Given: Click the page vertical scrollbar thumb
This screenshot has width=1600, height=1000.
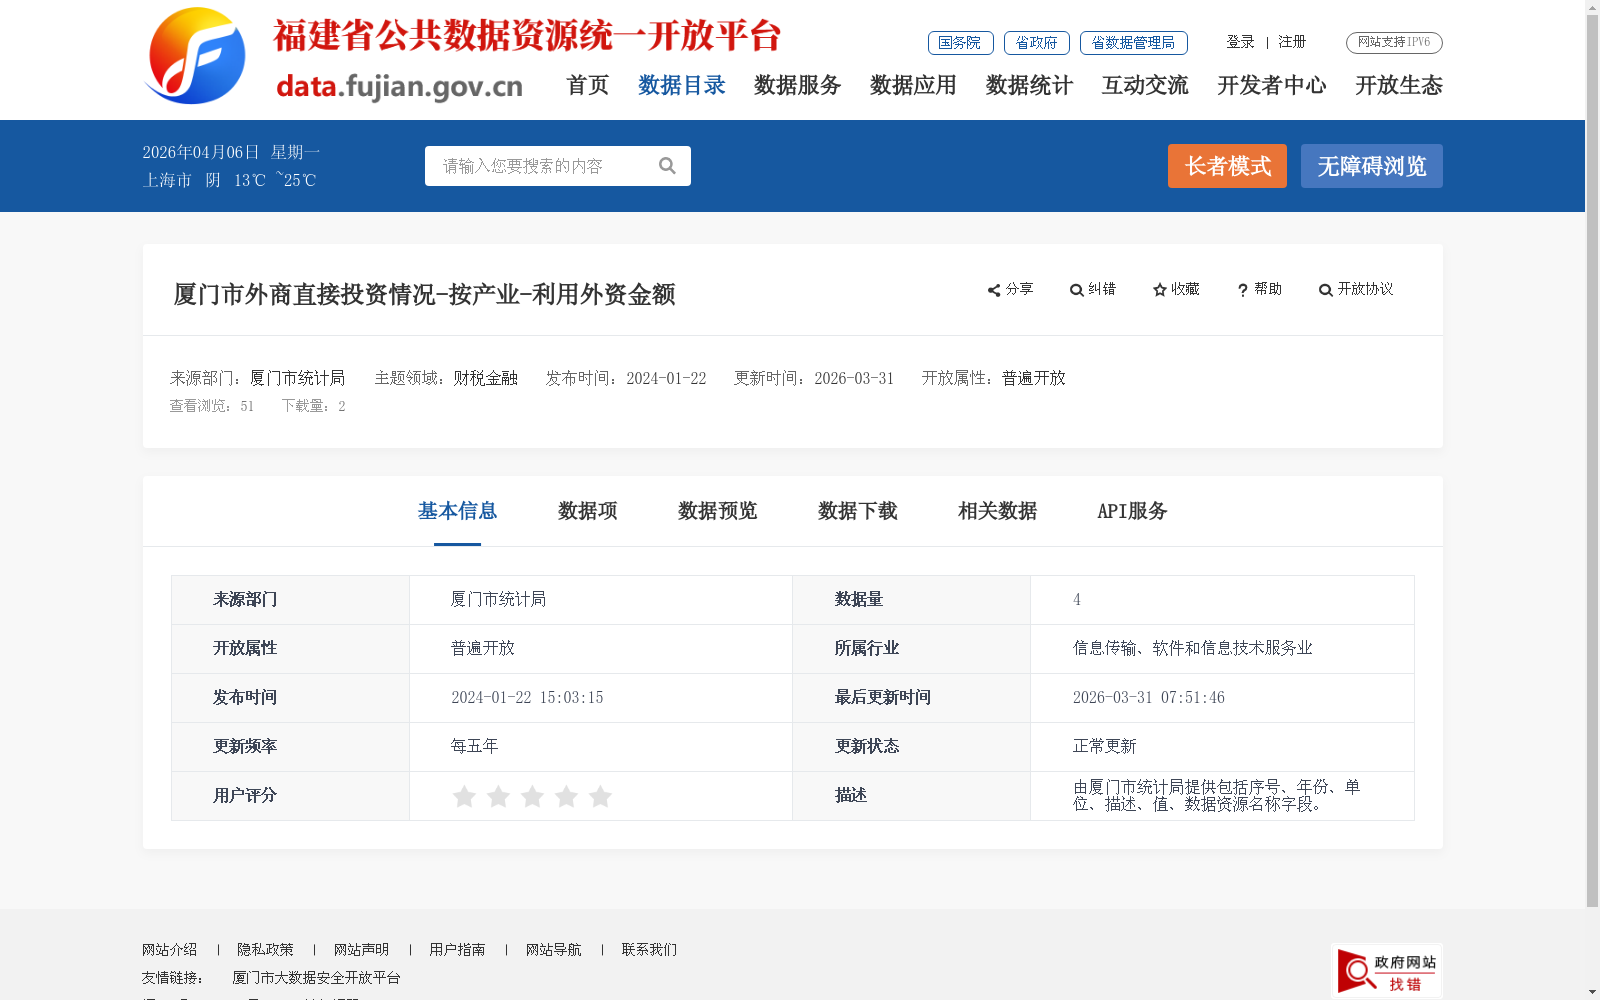Looking at the screenshot, I should (x=1592, y=460).
